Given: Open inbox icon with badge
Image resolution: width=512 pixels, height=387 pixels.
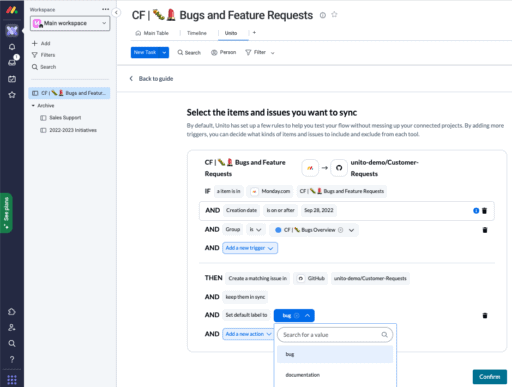Looking at the screenshot, I should click(x=12, y=62).
